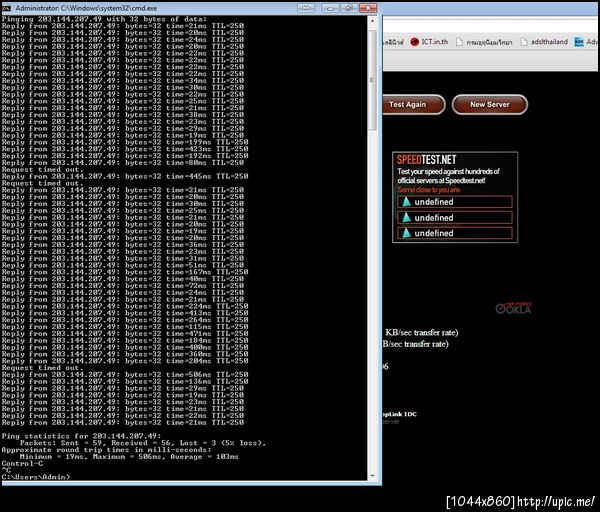Click the 'Packets: Sent = 59' line
The image size is (600, 512).
click(x=143, y=443)
